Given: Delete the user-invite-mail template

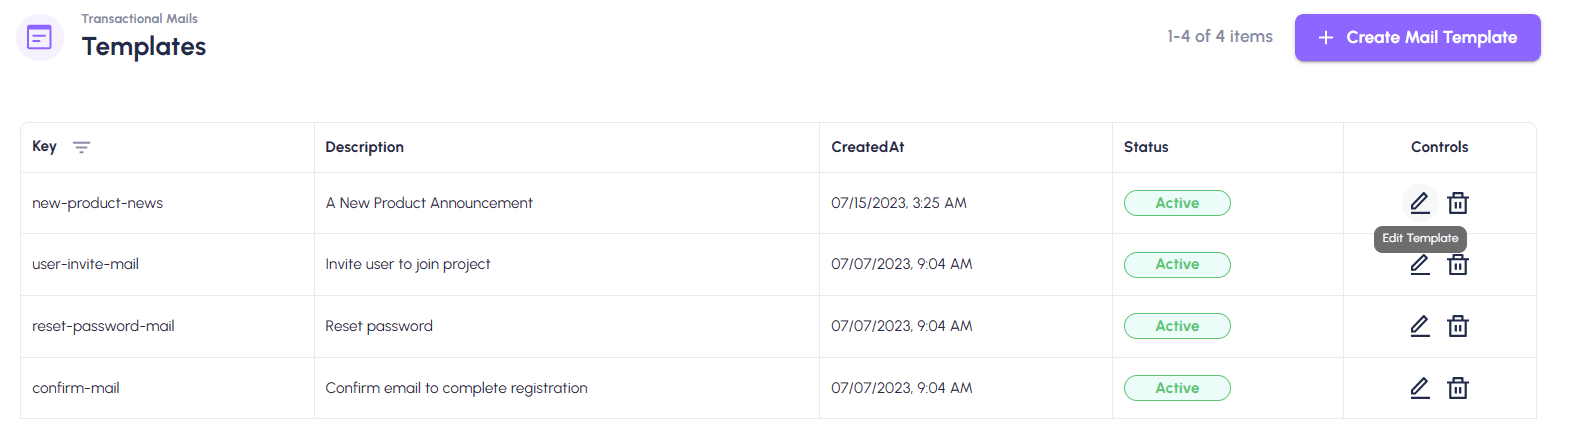Looking at the screenshot, I should (x=1458, y=265).
